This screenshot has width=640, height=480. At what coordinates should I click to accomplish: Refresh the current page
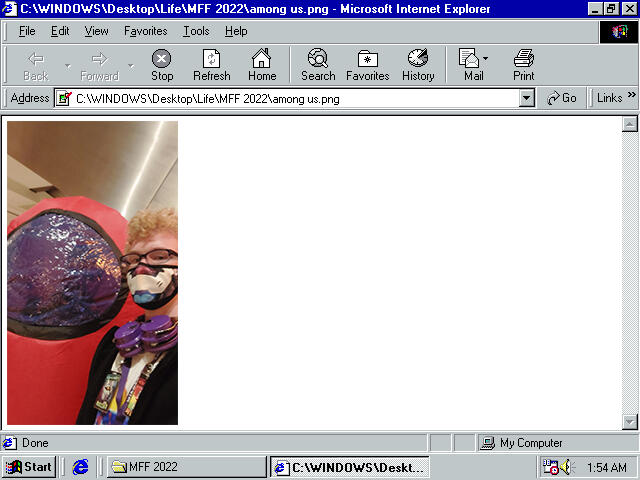[x=211, y=65]
